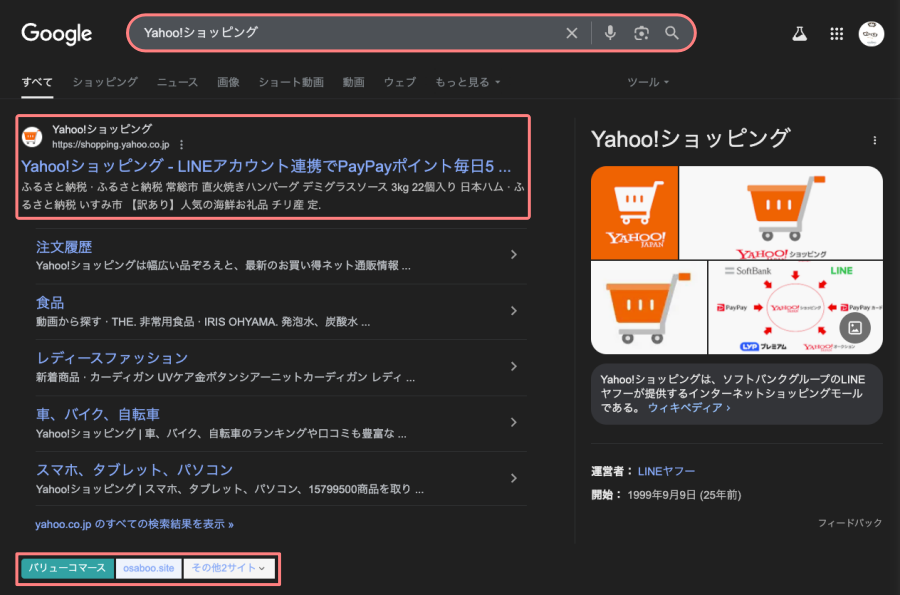Expand chevron on the 車、バイク、自転車 row

(514, 422)
